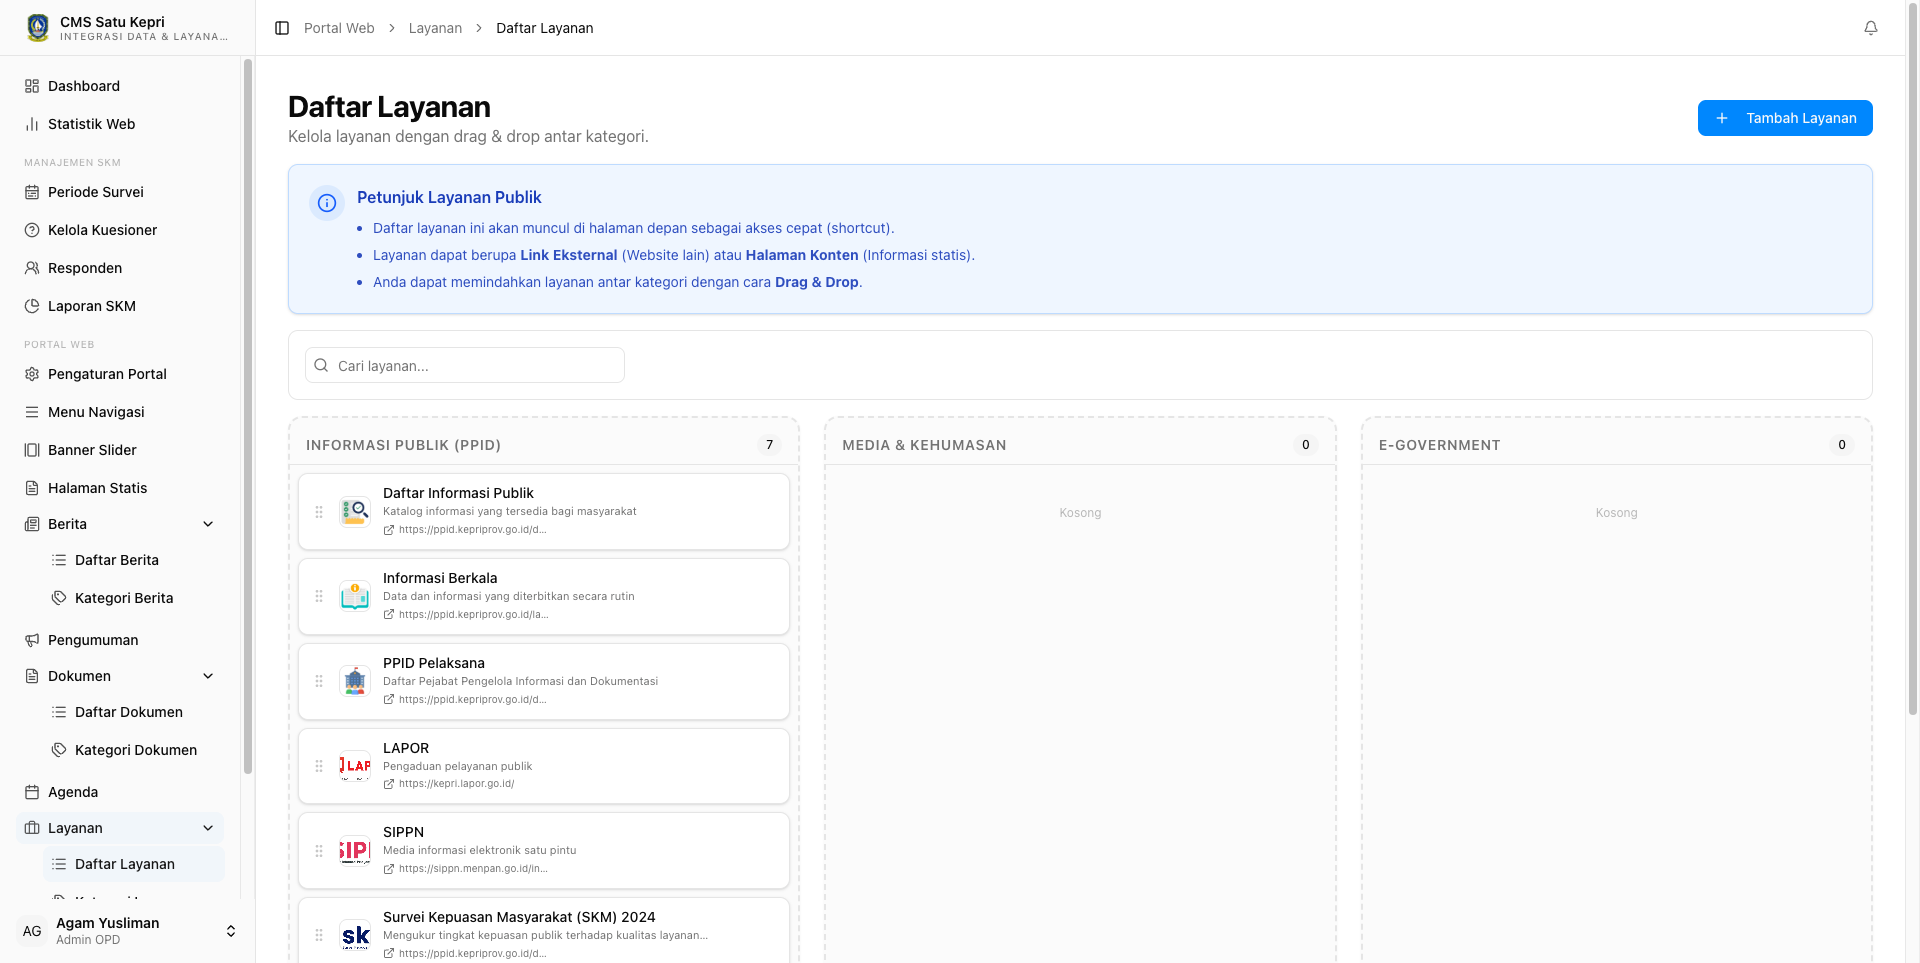Click the Tambah Layanan button
Screen dimensions: 1920x963
pyautogui.click(x=1785, y=118)
